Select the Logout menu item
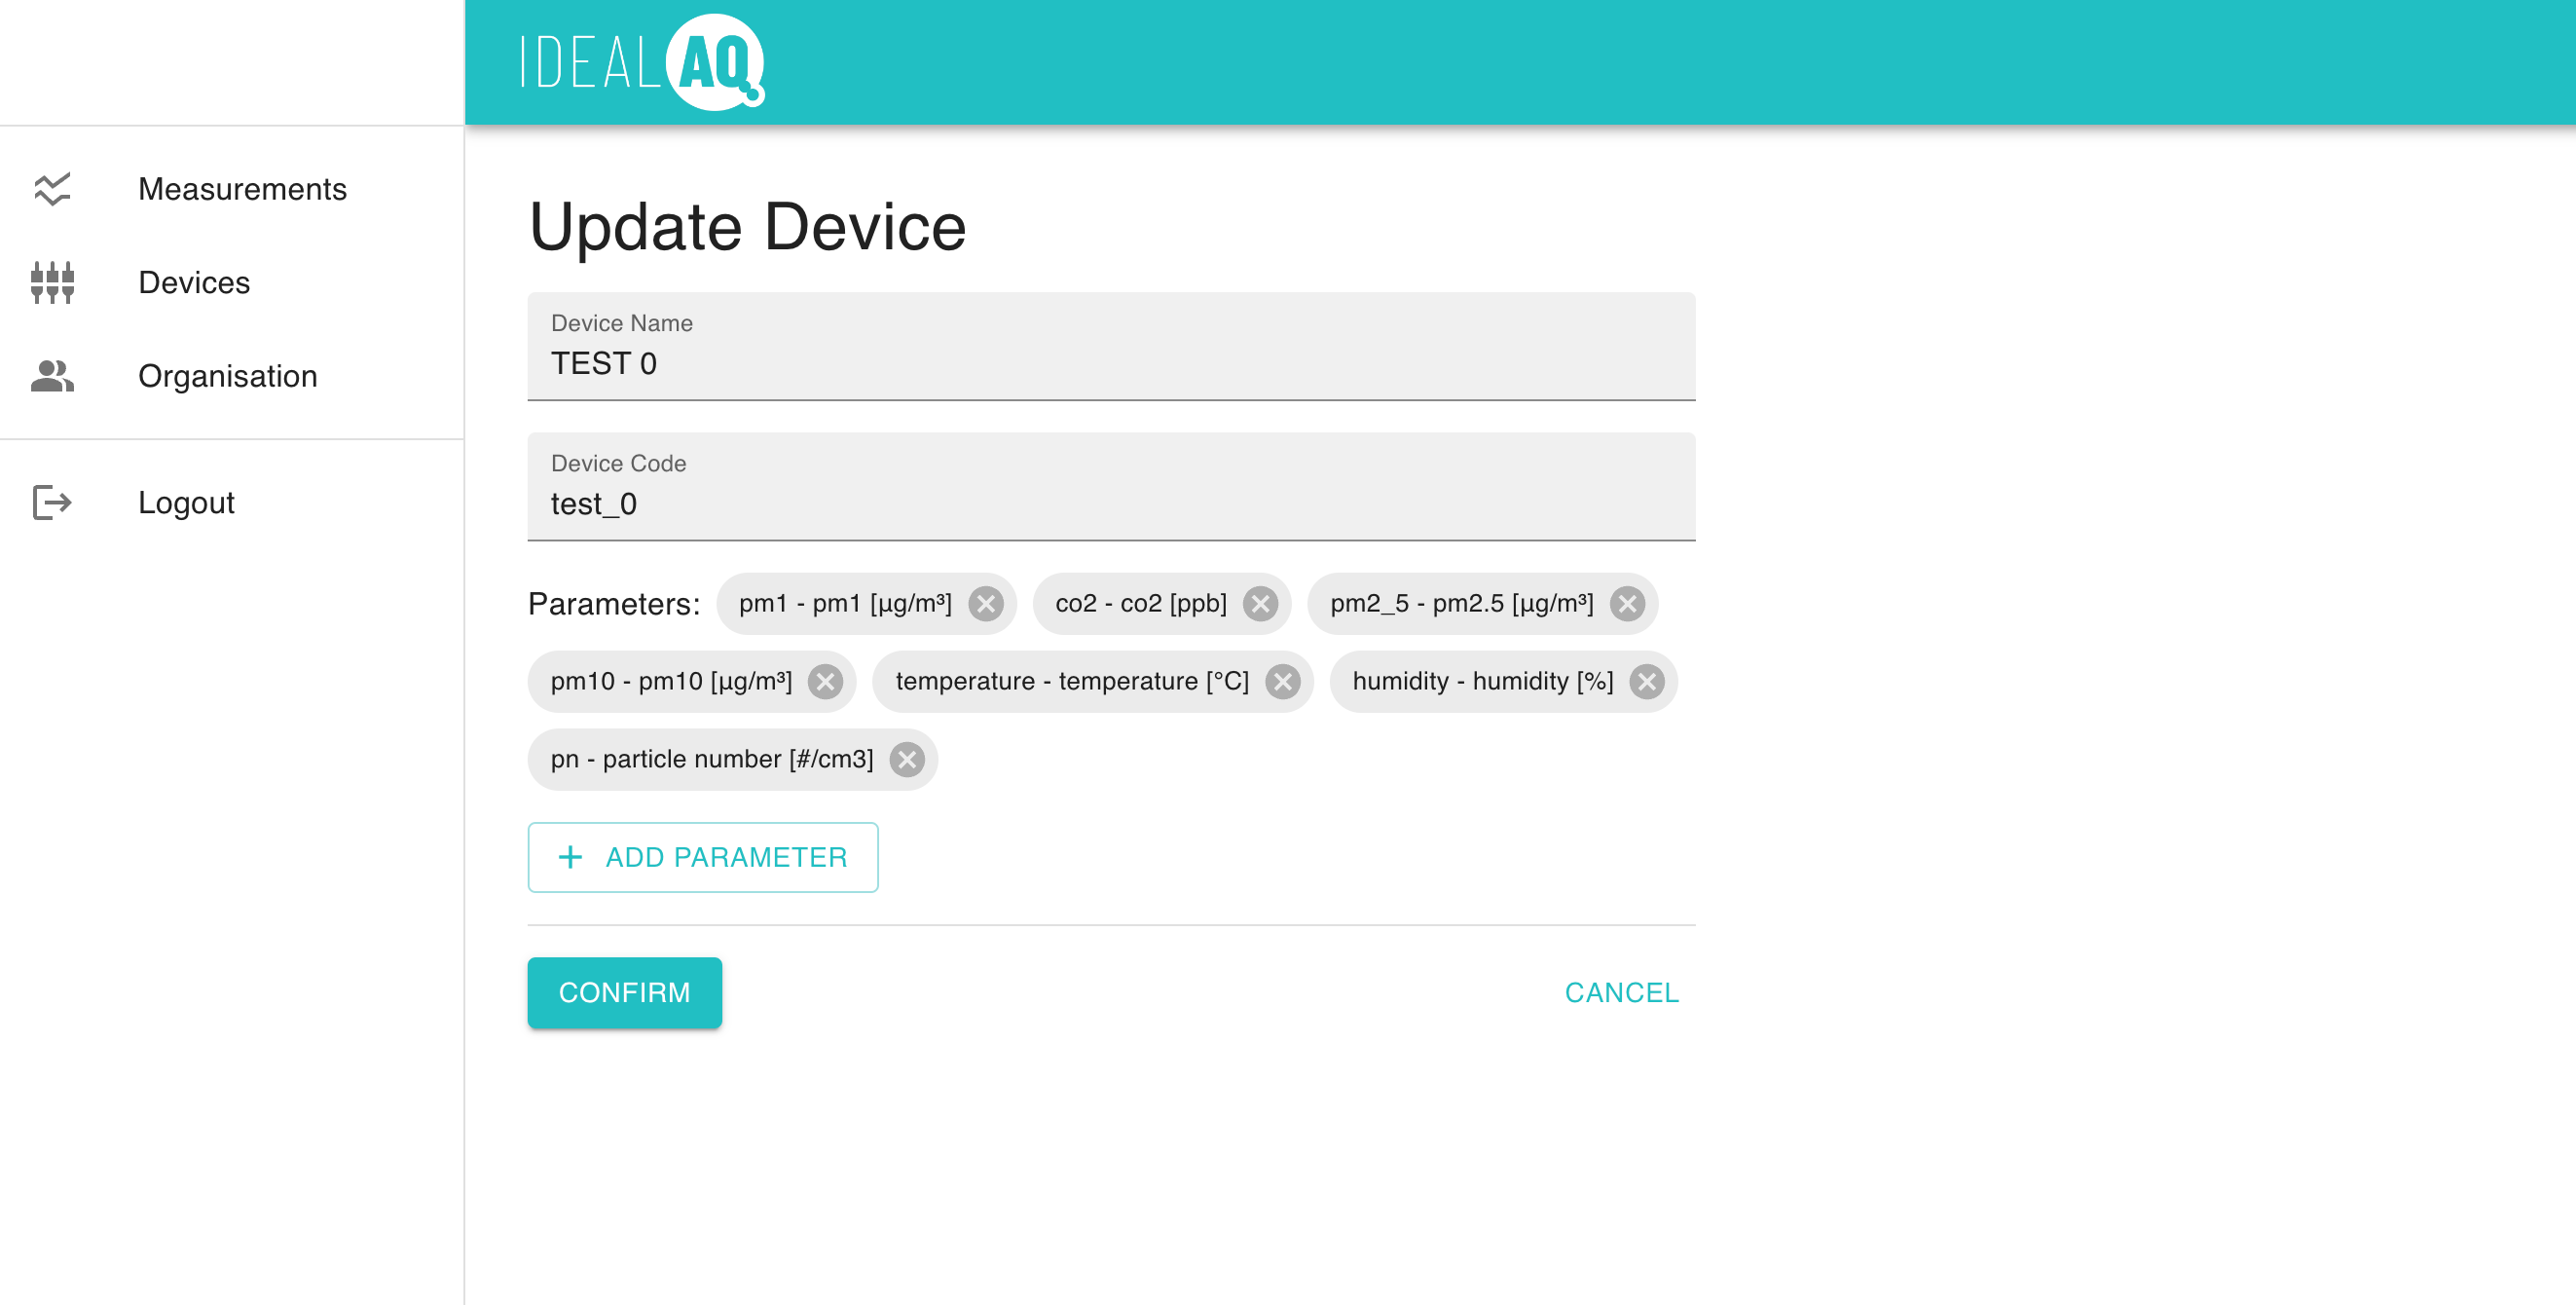The height and width of the screenshot is (1305, 2576). [232, 502]
